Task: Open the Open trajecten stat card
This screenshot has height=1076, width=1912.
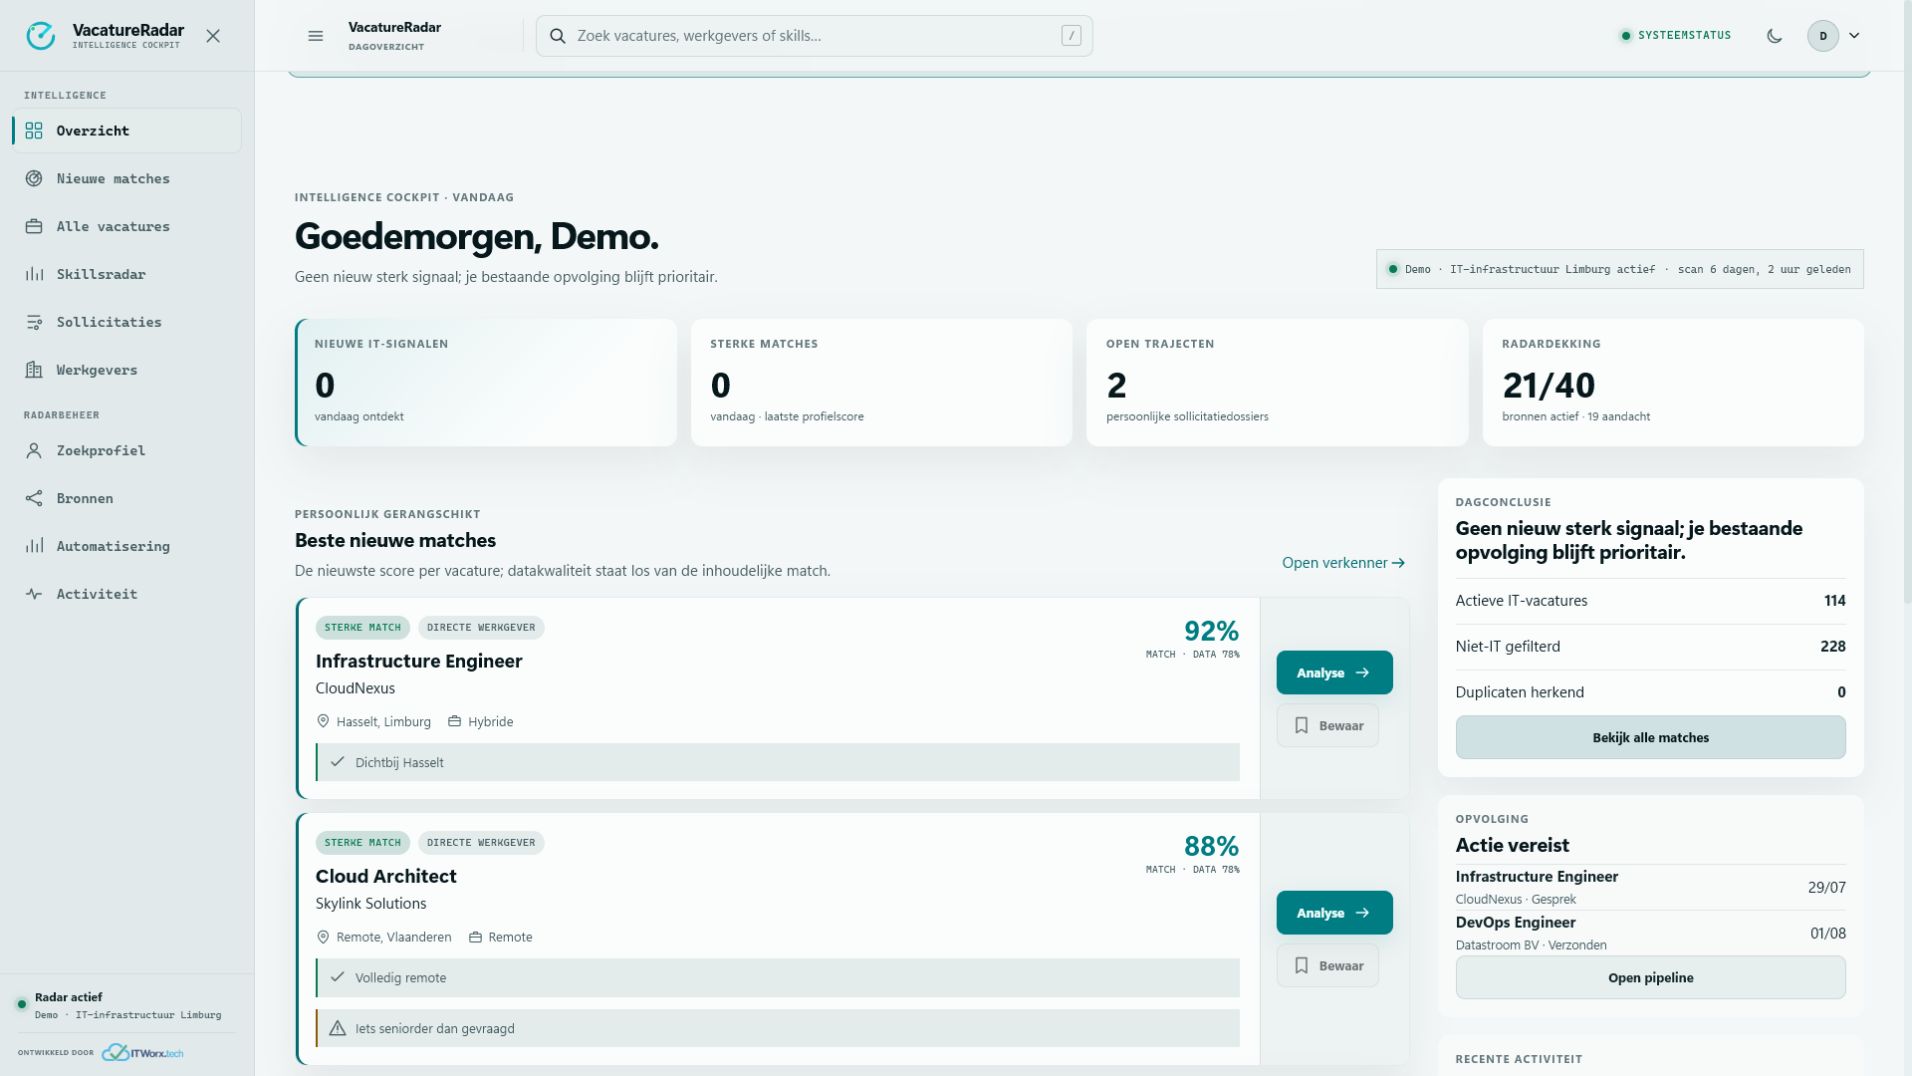Action: tap(1277, 383)
